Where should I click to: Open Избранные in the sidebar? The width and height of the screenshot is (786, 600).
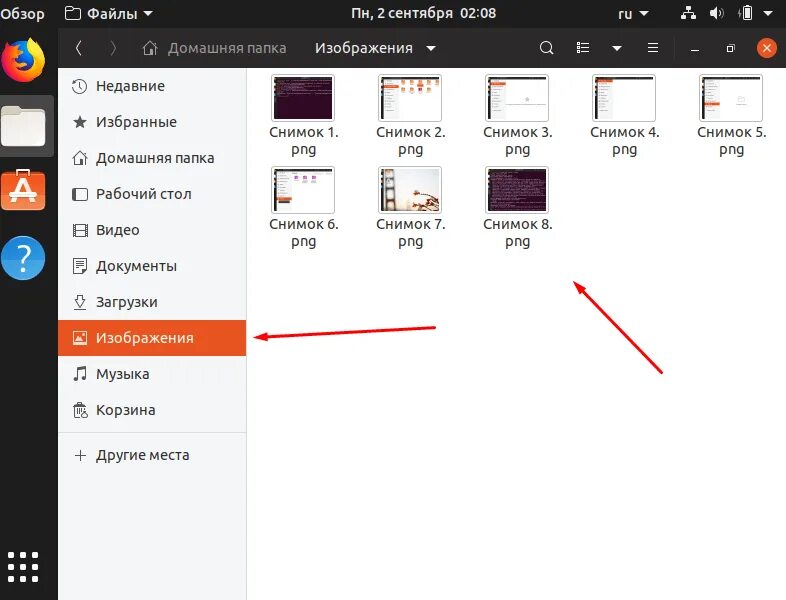pyautogui.click(x=152, y=122)
